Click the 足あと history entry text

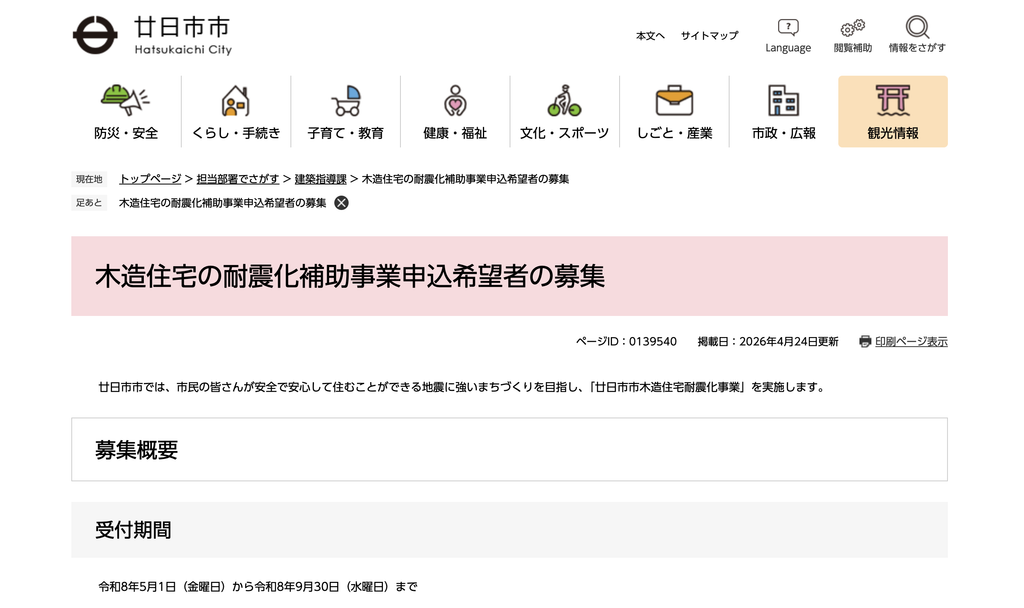(223, 203)
